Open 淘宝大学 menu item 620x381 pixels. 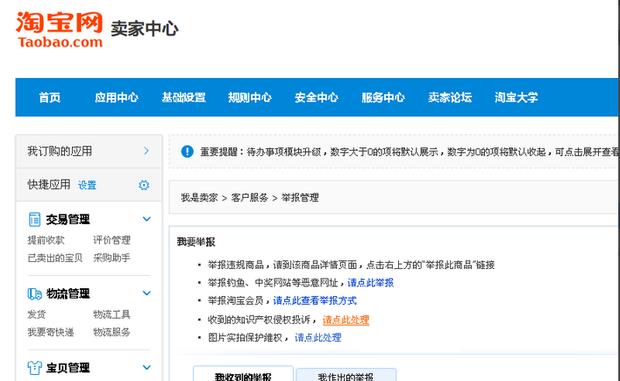coord(516,97)
